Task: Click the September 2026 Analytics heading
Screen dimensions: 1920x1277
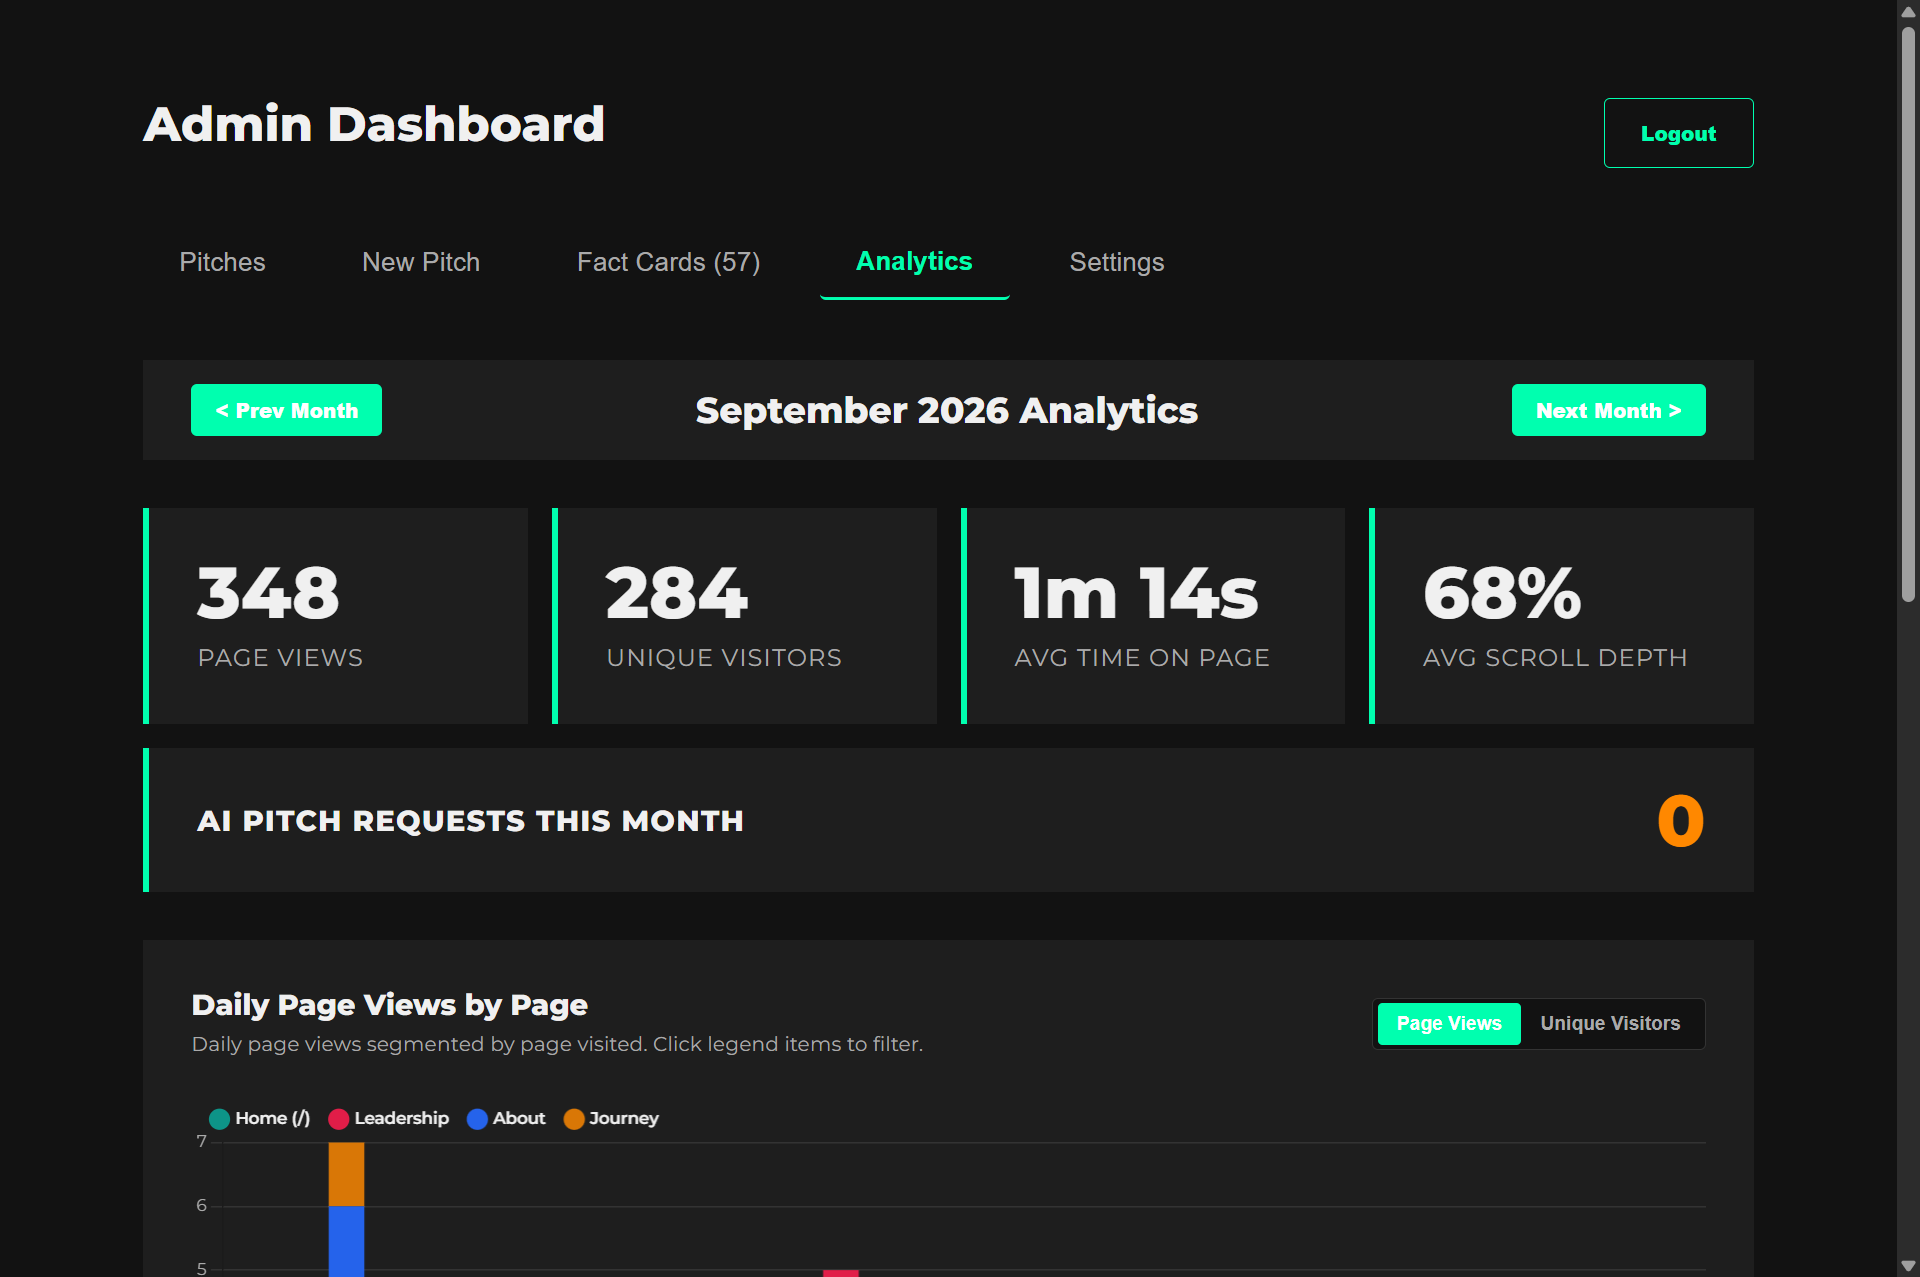Action: coord(946,410)
